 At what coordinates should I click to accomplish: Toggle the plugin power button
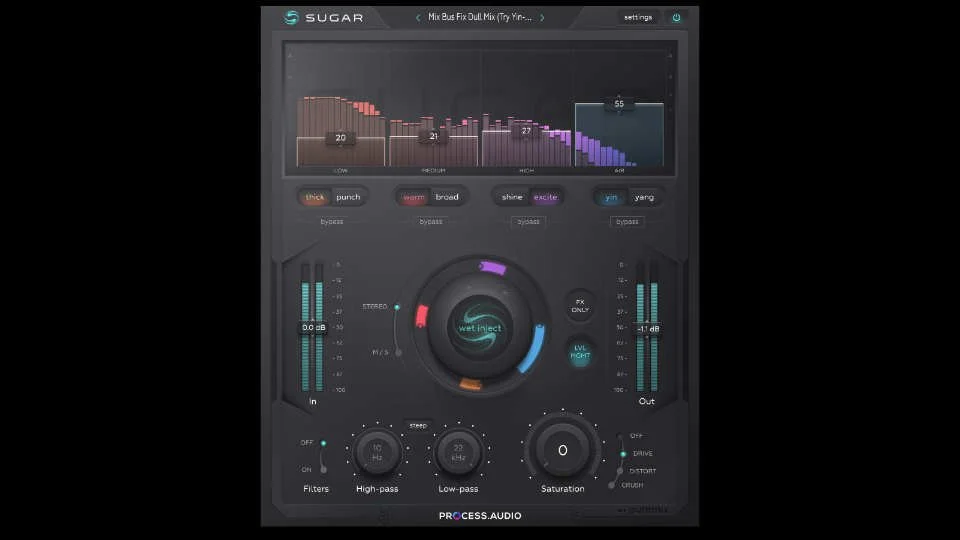(x=677, y=17)
